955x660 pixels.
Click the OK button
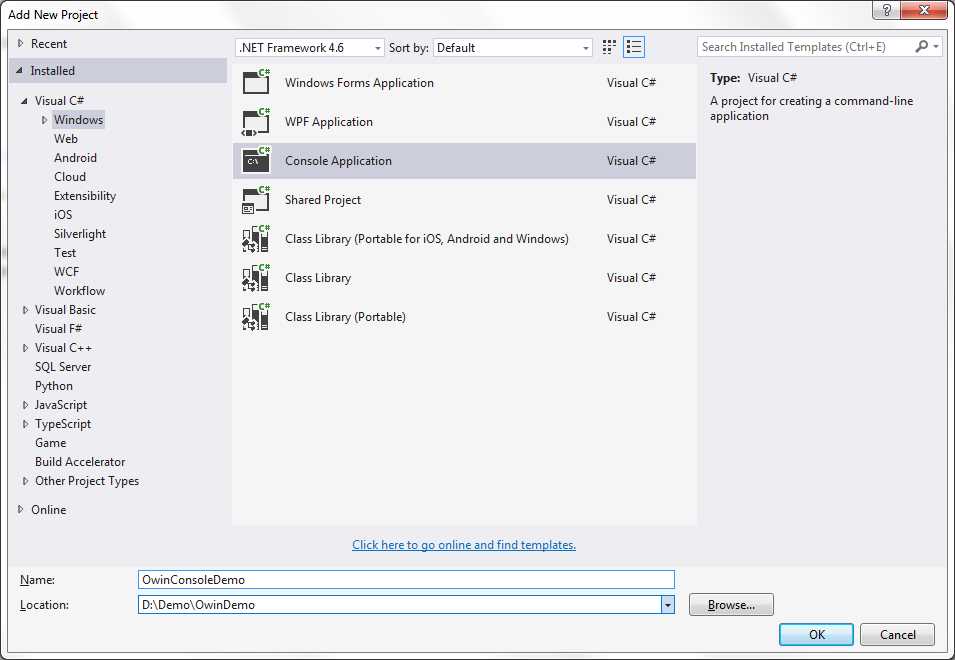click(x=816, y=634)
